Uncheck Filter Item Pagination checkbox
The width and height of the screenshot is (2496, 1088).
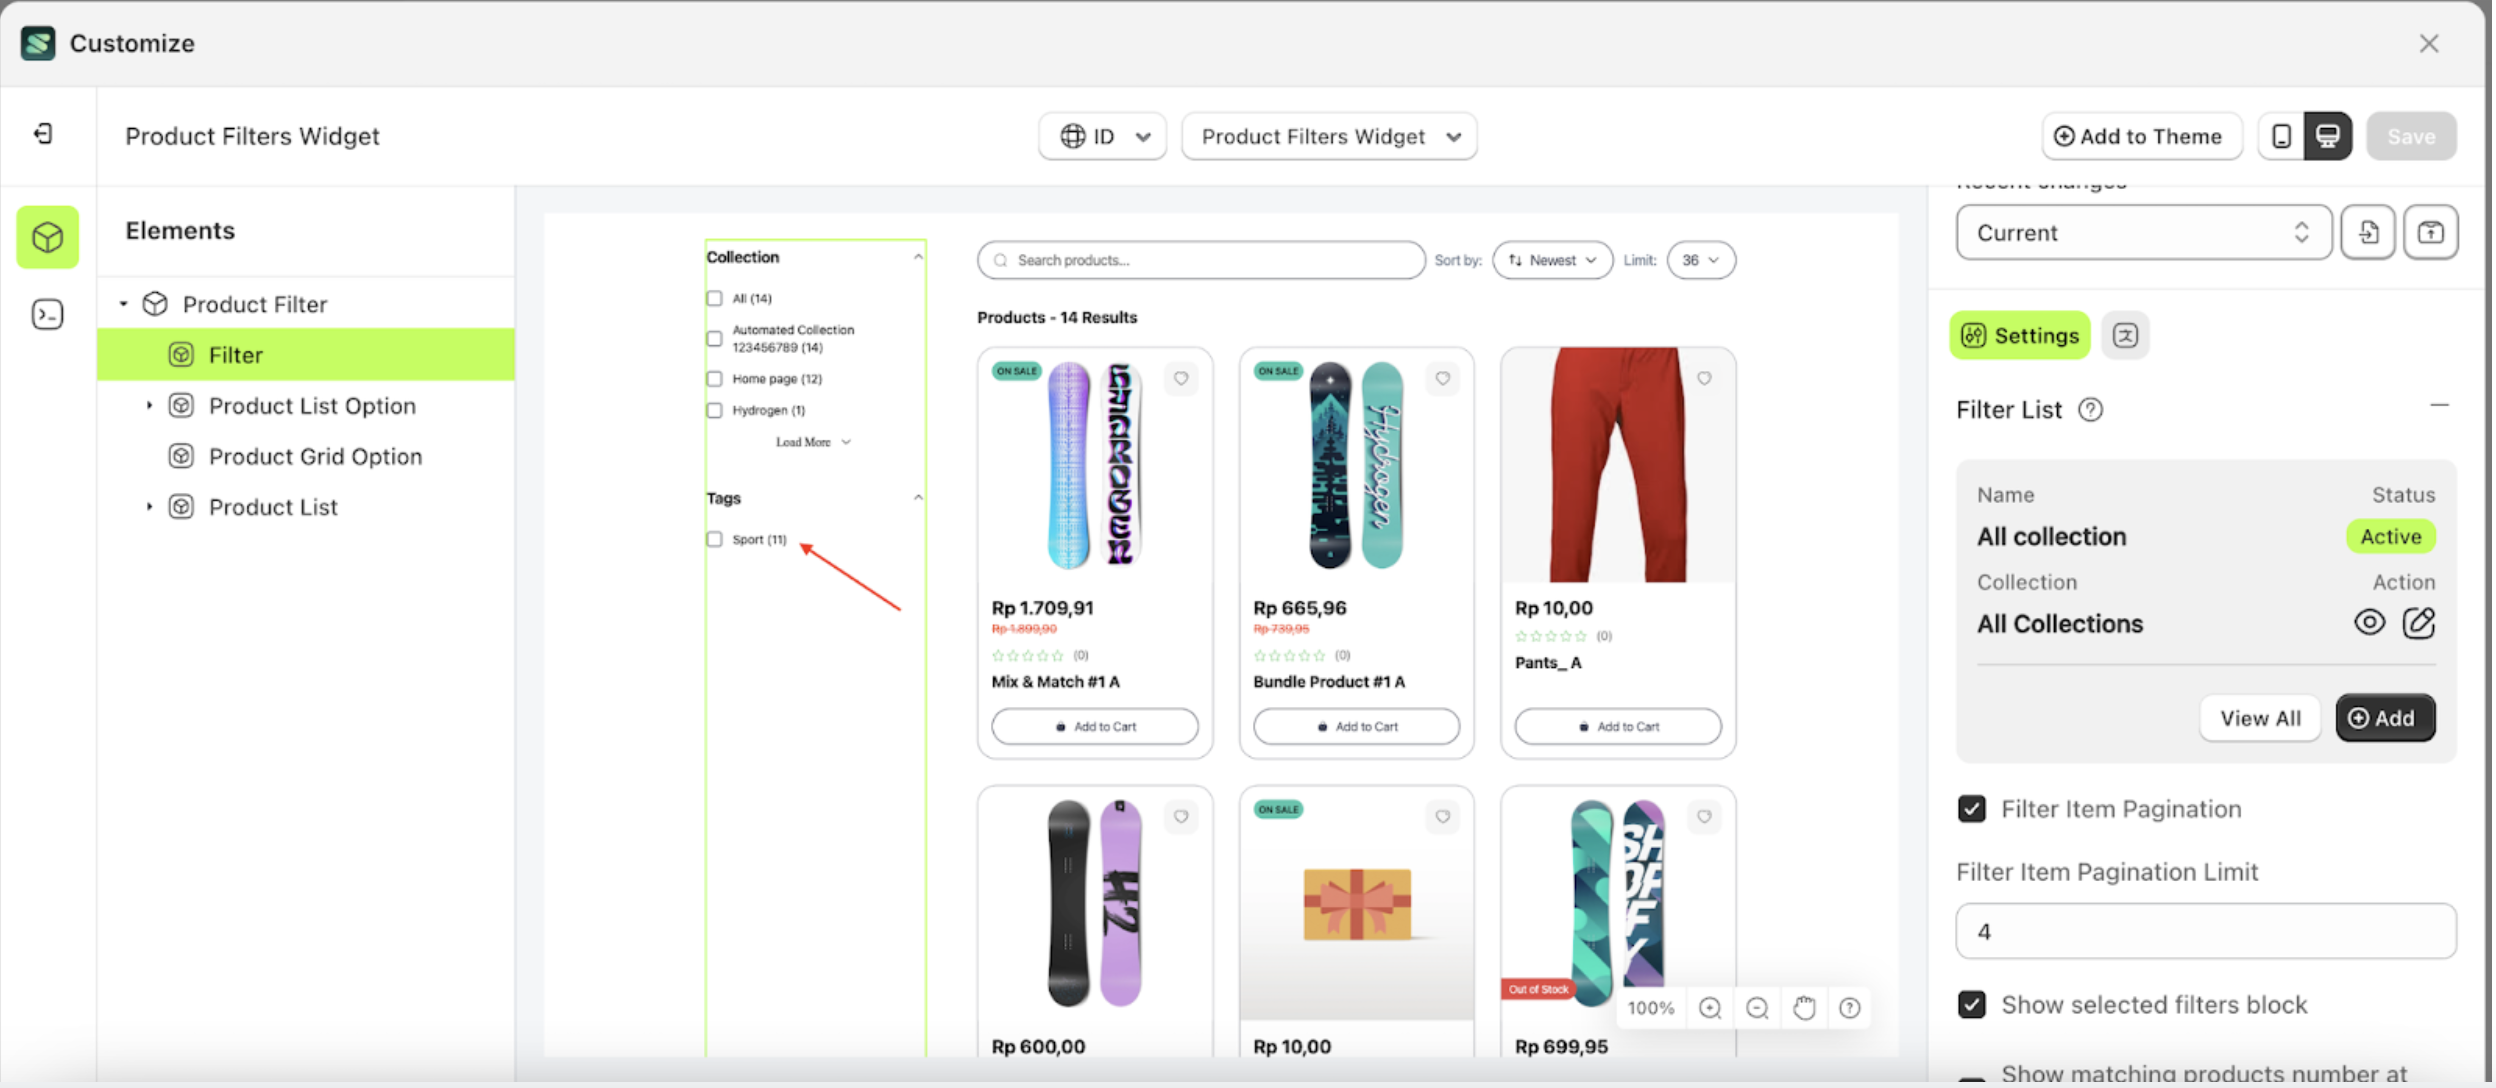pos(1972,809)
